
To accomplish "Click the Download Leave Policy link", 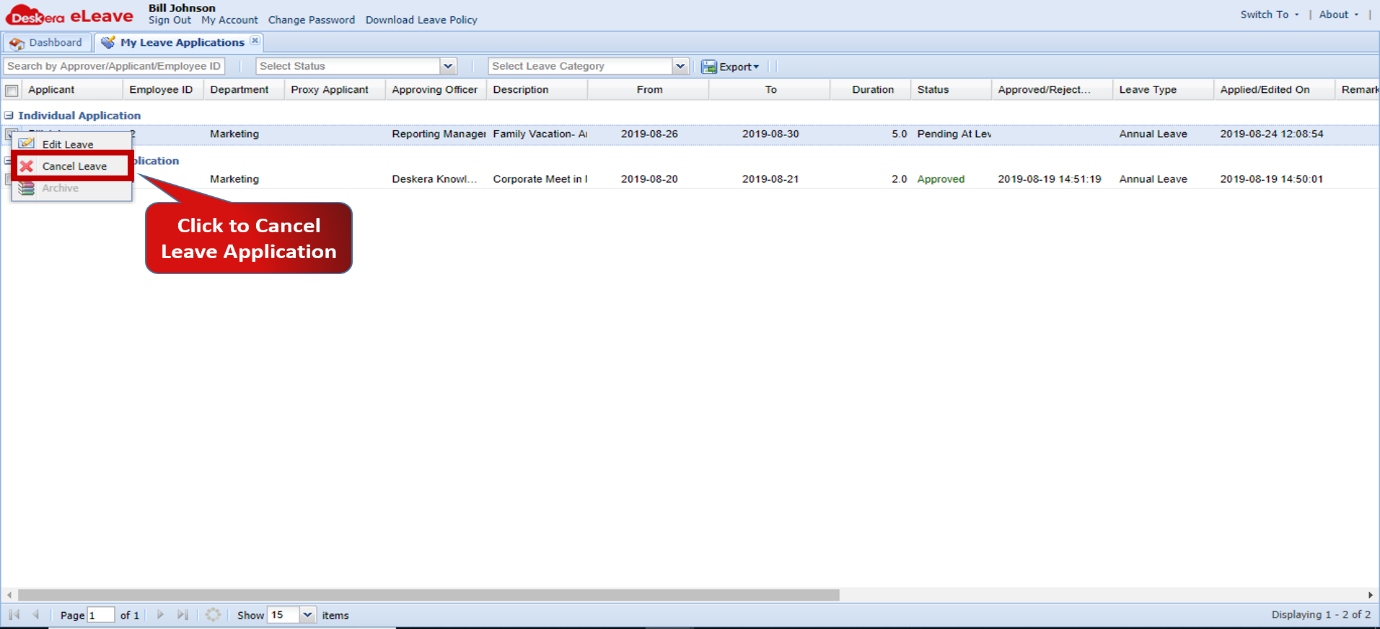I will point(421,19).
